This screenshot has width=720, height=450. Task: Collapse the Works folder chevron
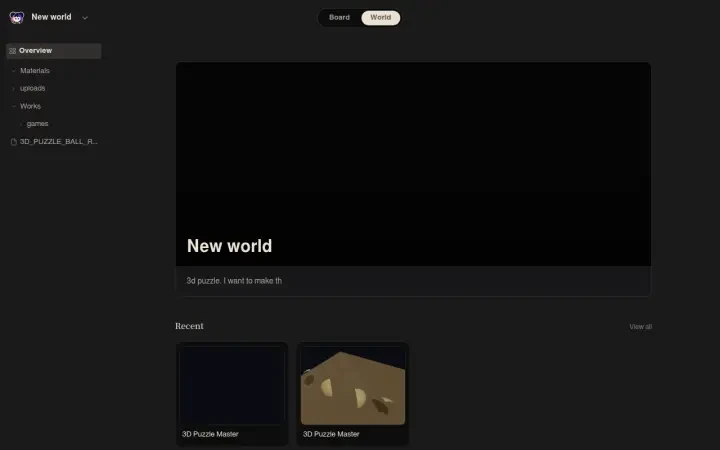point(13,106)
